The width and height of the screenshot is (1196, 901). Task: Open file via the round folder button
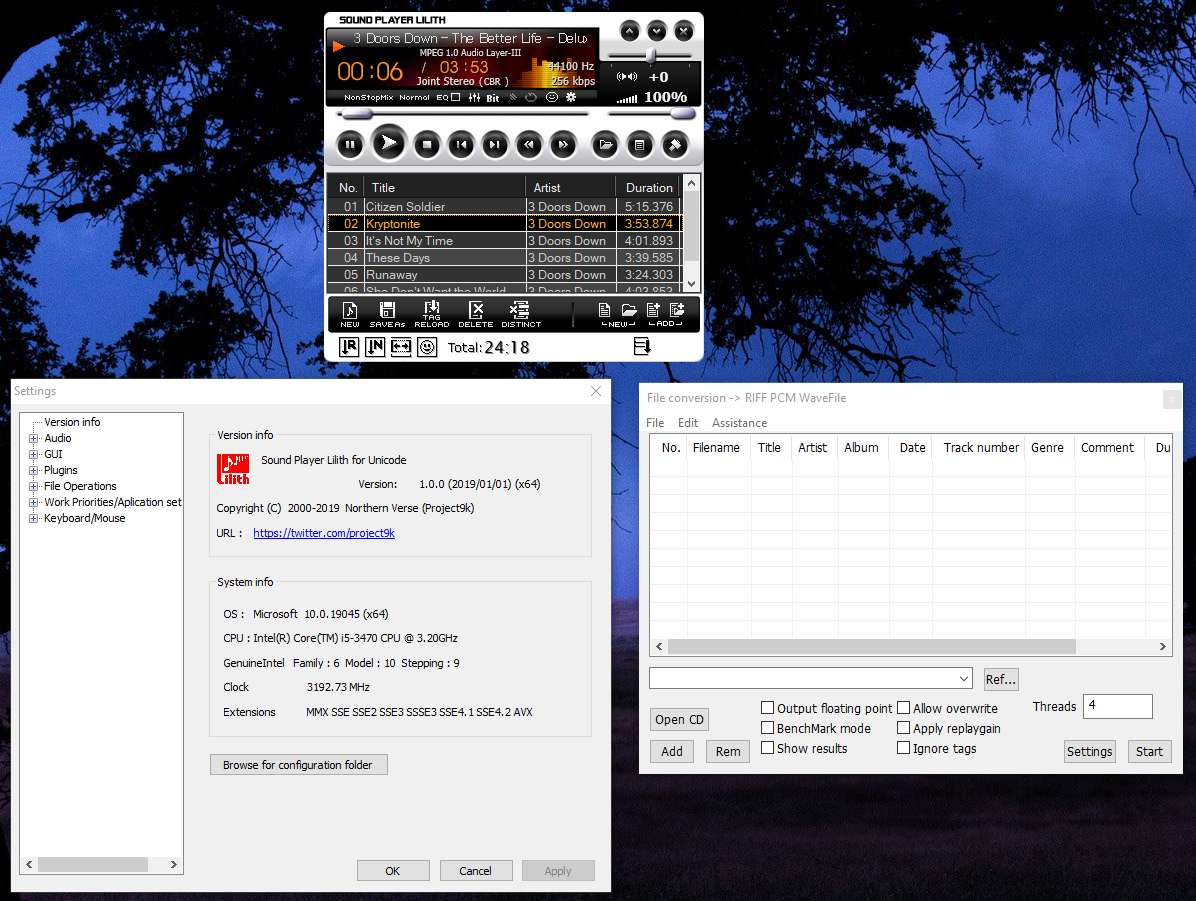point(606,145)
